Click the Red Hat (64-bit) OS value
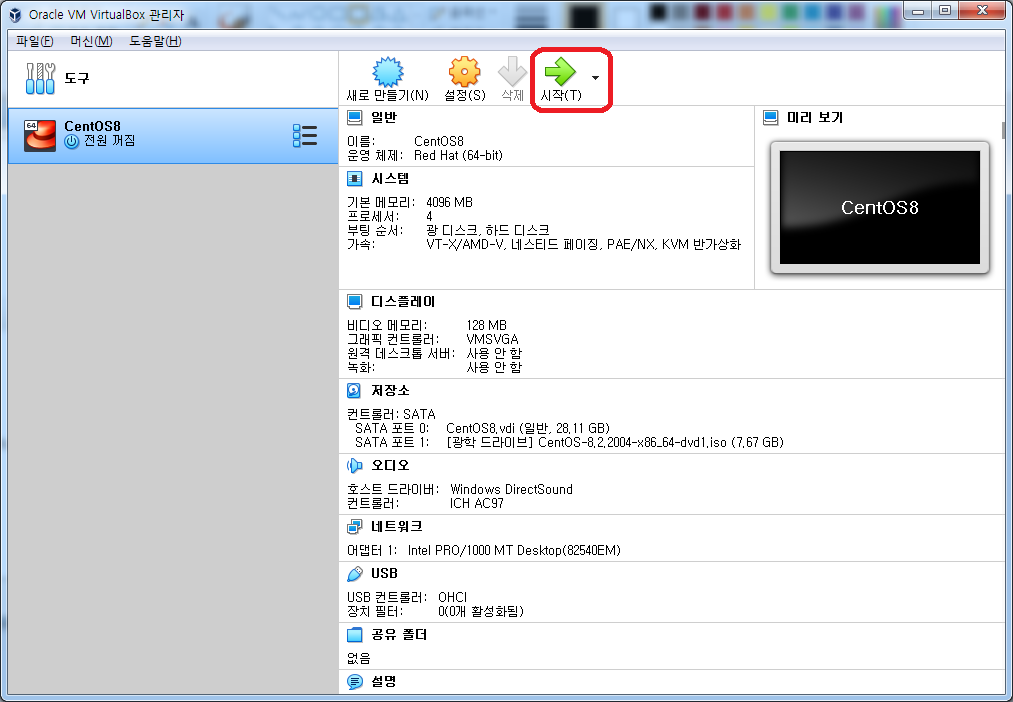This screenshot has height=702, width=1013. 458,155
